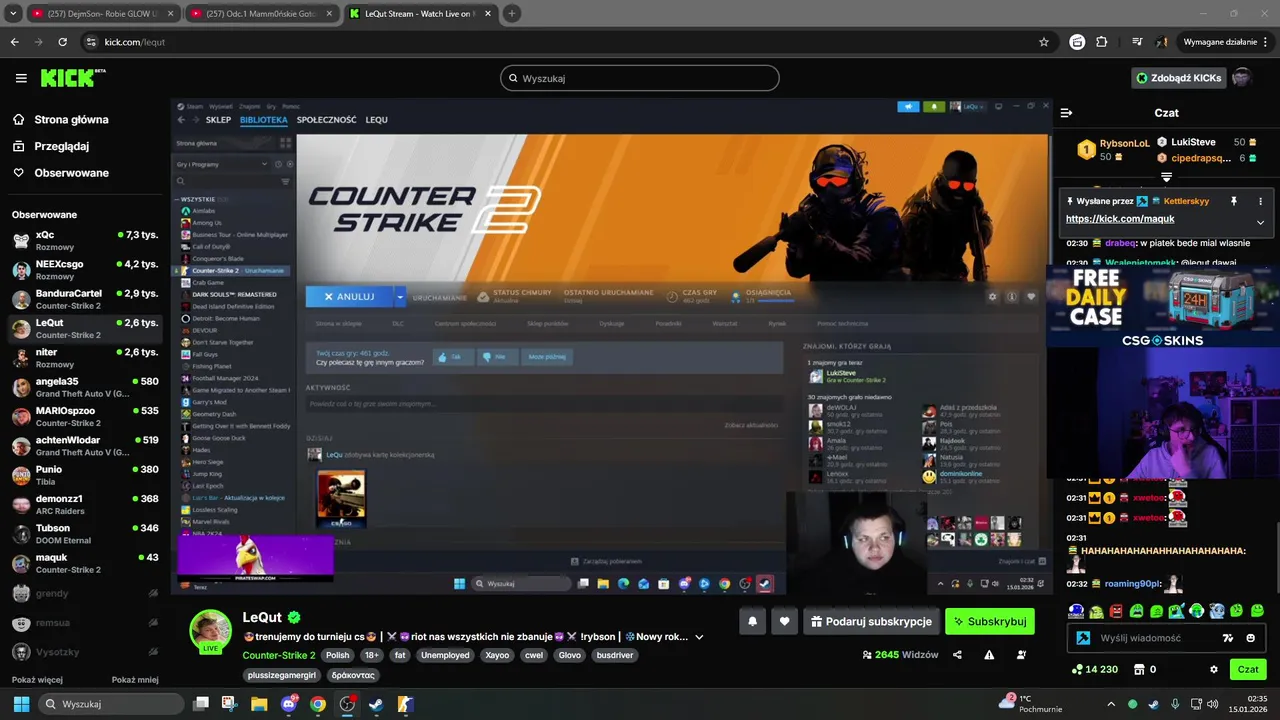Screen dimensions: 1280x720
Task: Open the https://kick.com/maquk link
Action: [x=1120, y=219]
